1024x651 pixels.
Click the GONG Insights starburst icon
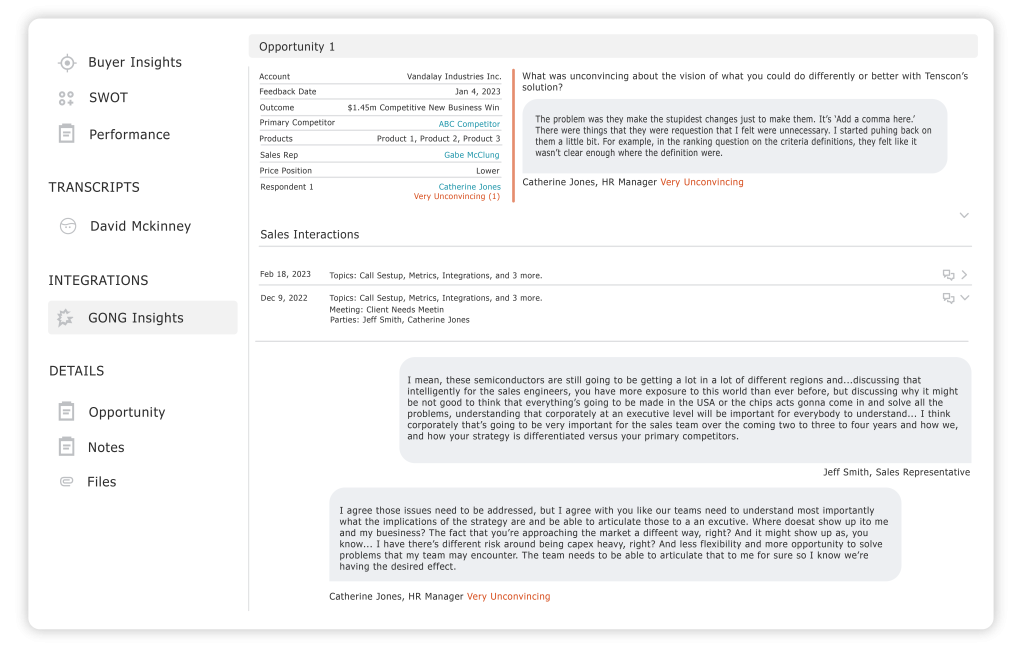pyautogui.click(x=66, y=318)
